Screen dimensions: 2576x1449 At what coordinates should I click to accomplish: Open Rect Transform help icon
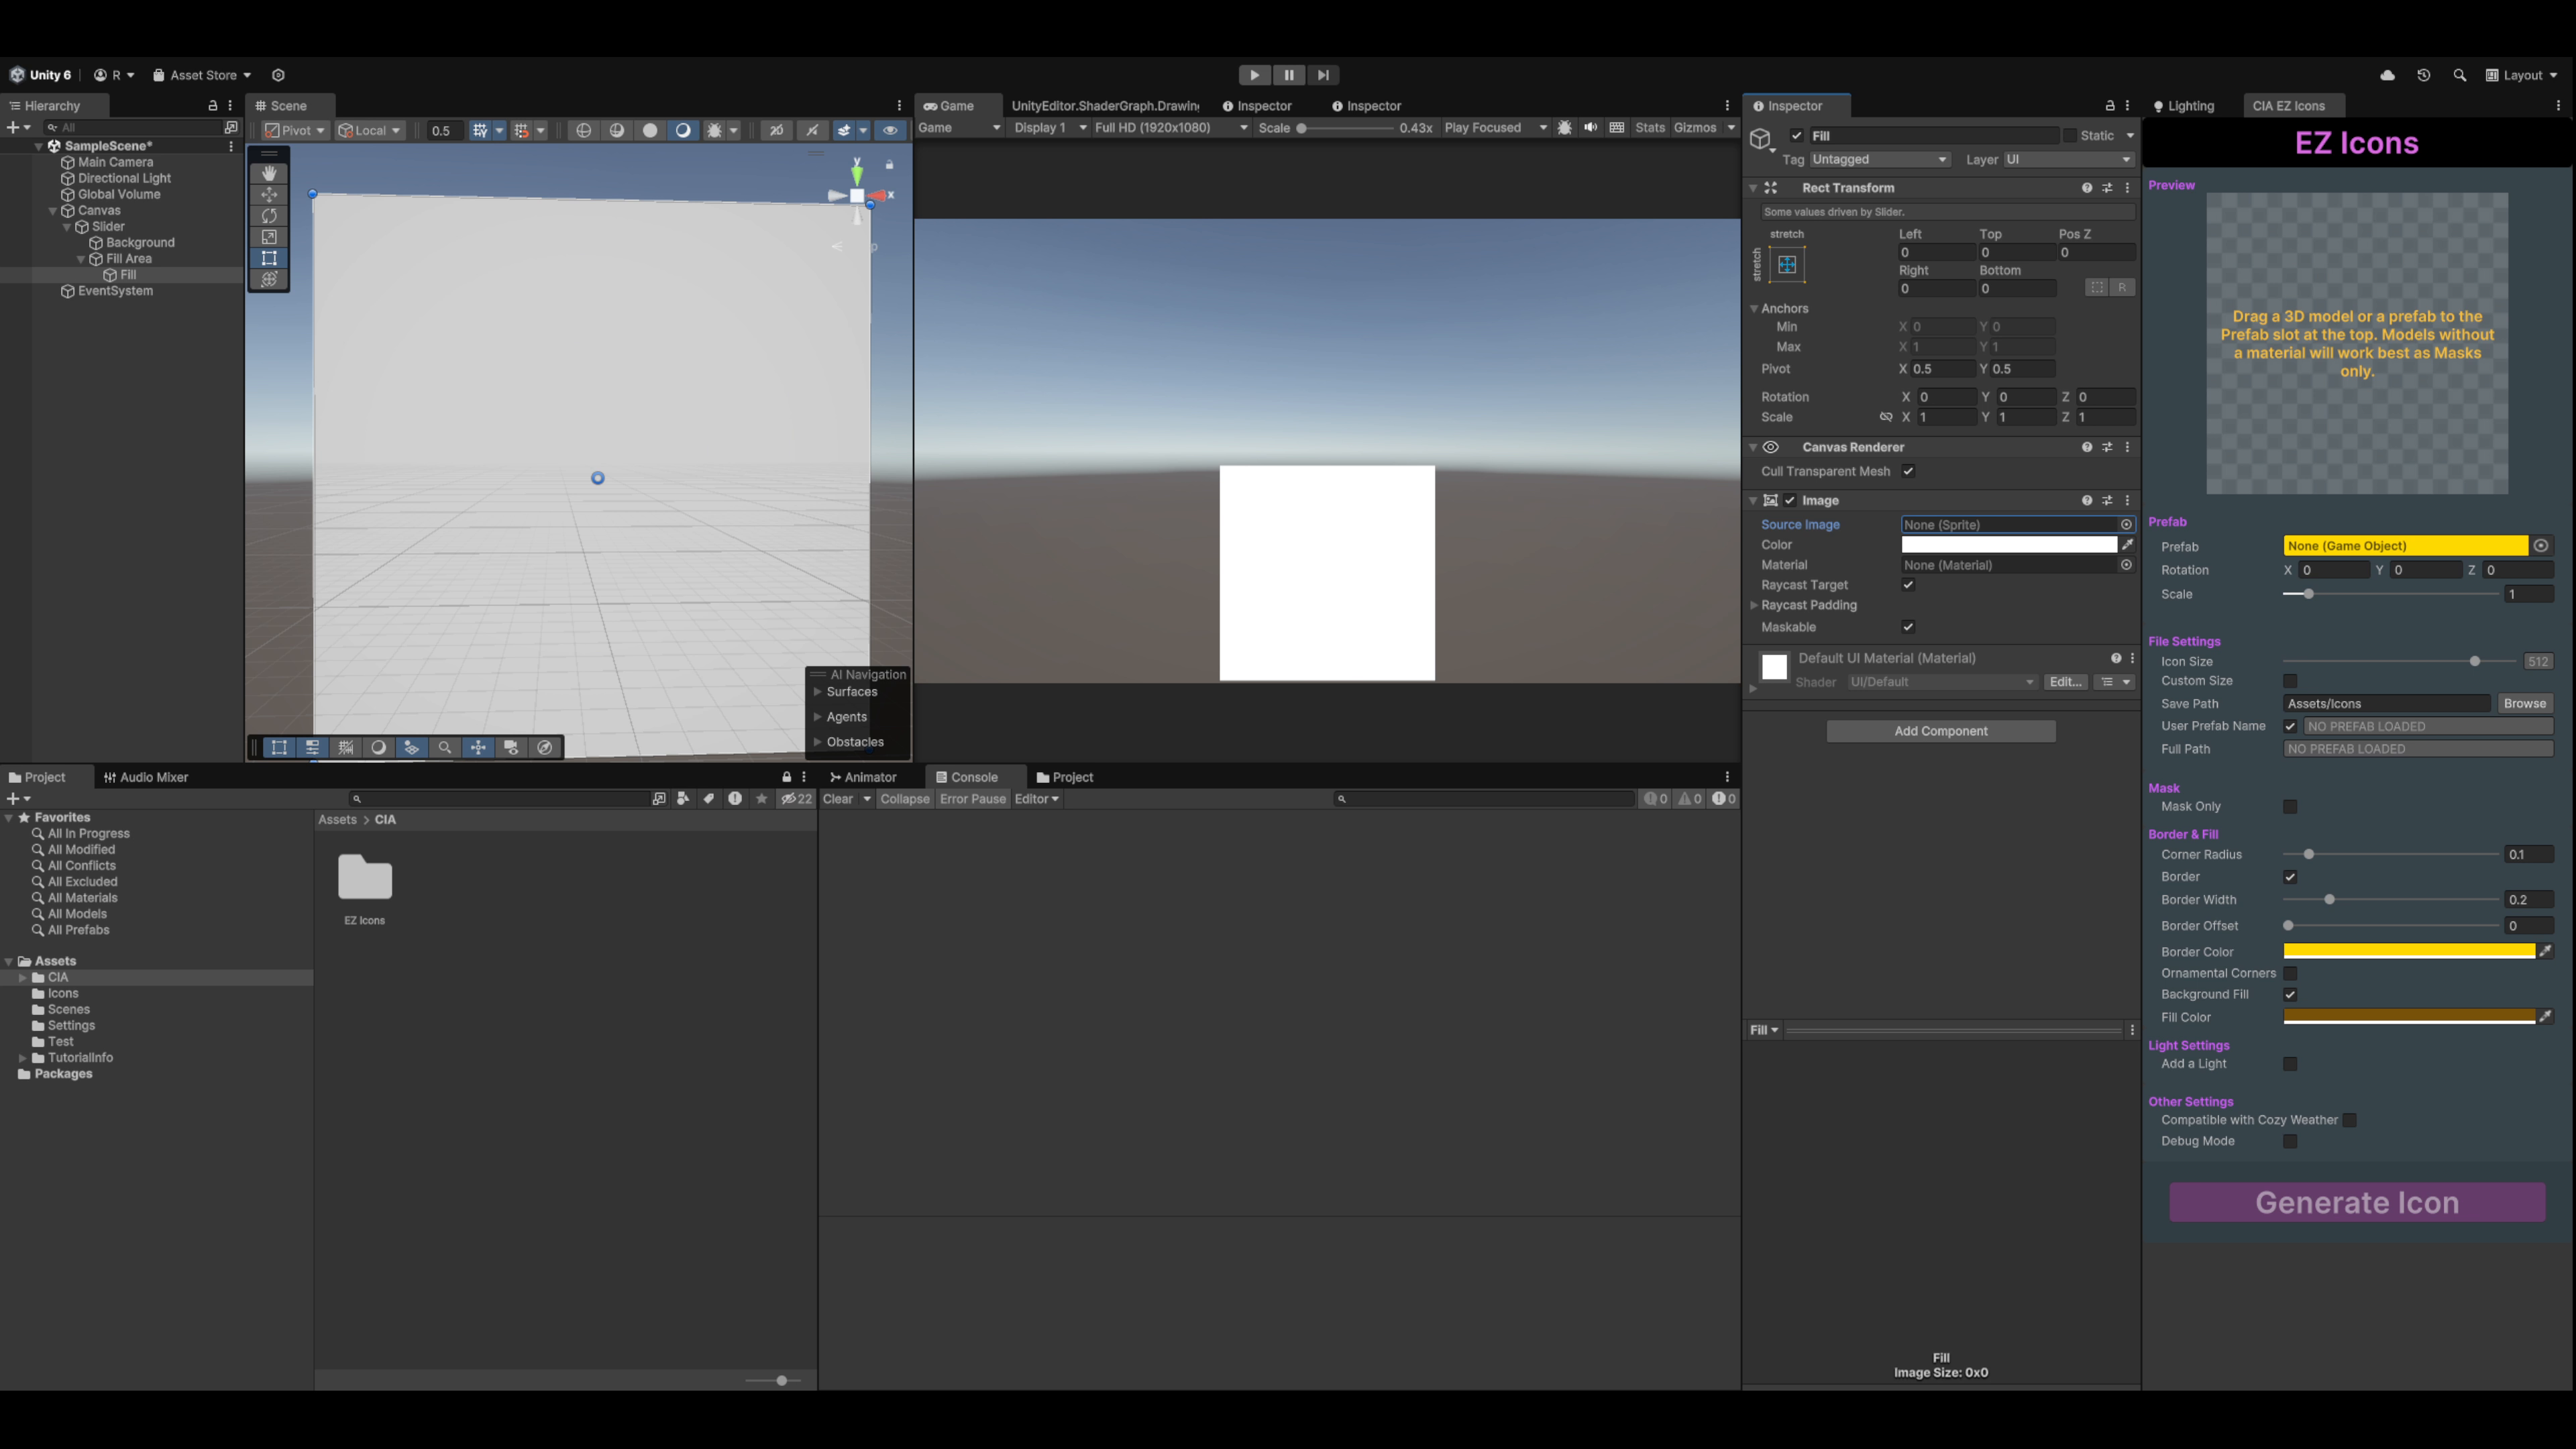[x=2087, y=188]
